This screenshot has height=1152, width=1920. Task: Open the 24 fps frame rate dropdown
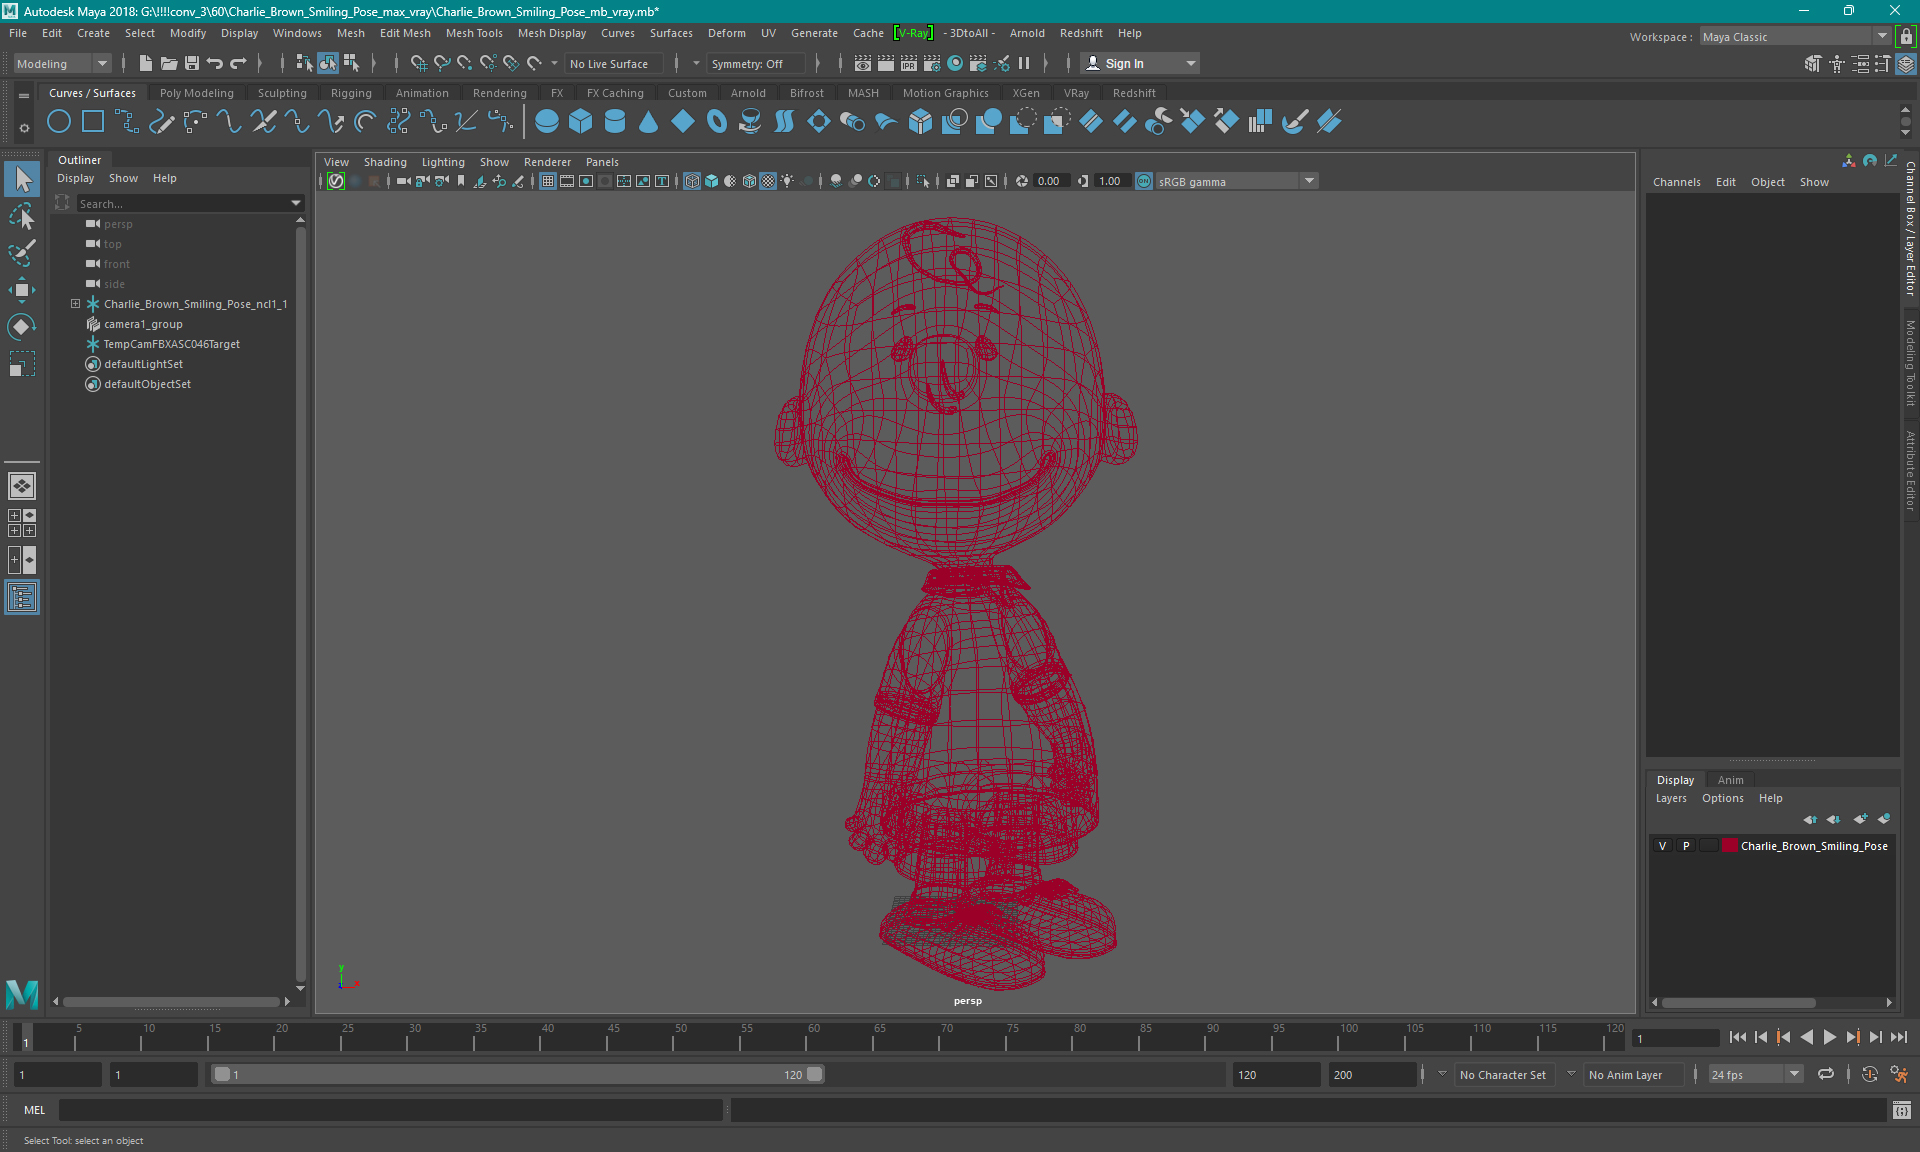pyautogui.click(x=1755, y=1074)
